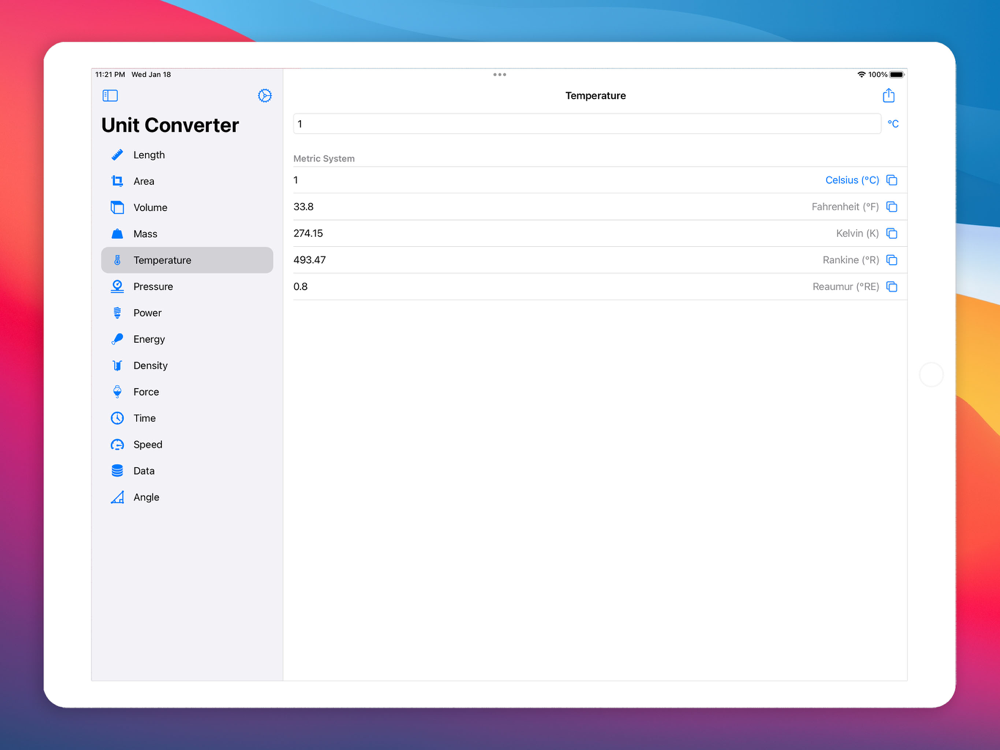Click the Area crop icon
The height and width of the screenshot is (750, 1000).
point(117,181)
